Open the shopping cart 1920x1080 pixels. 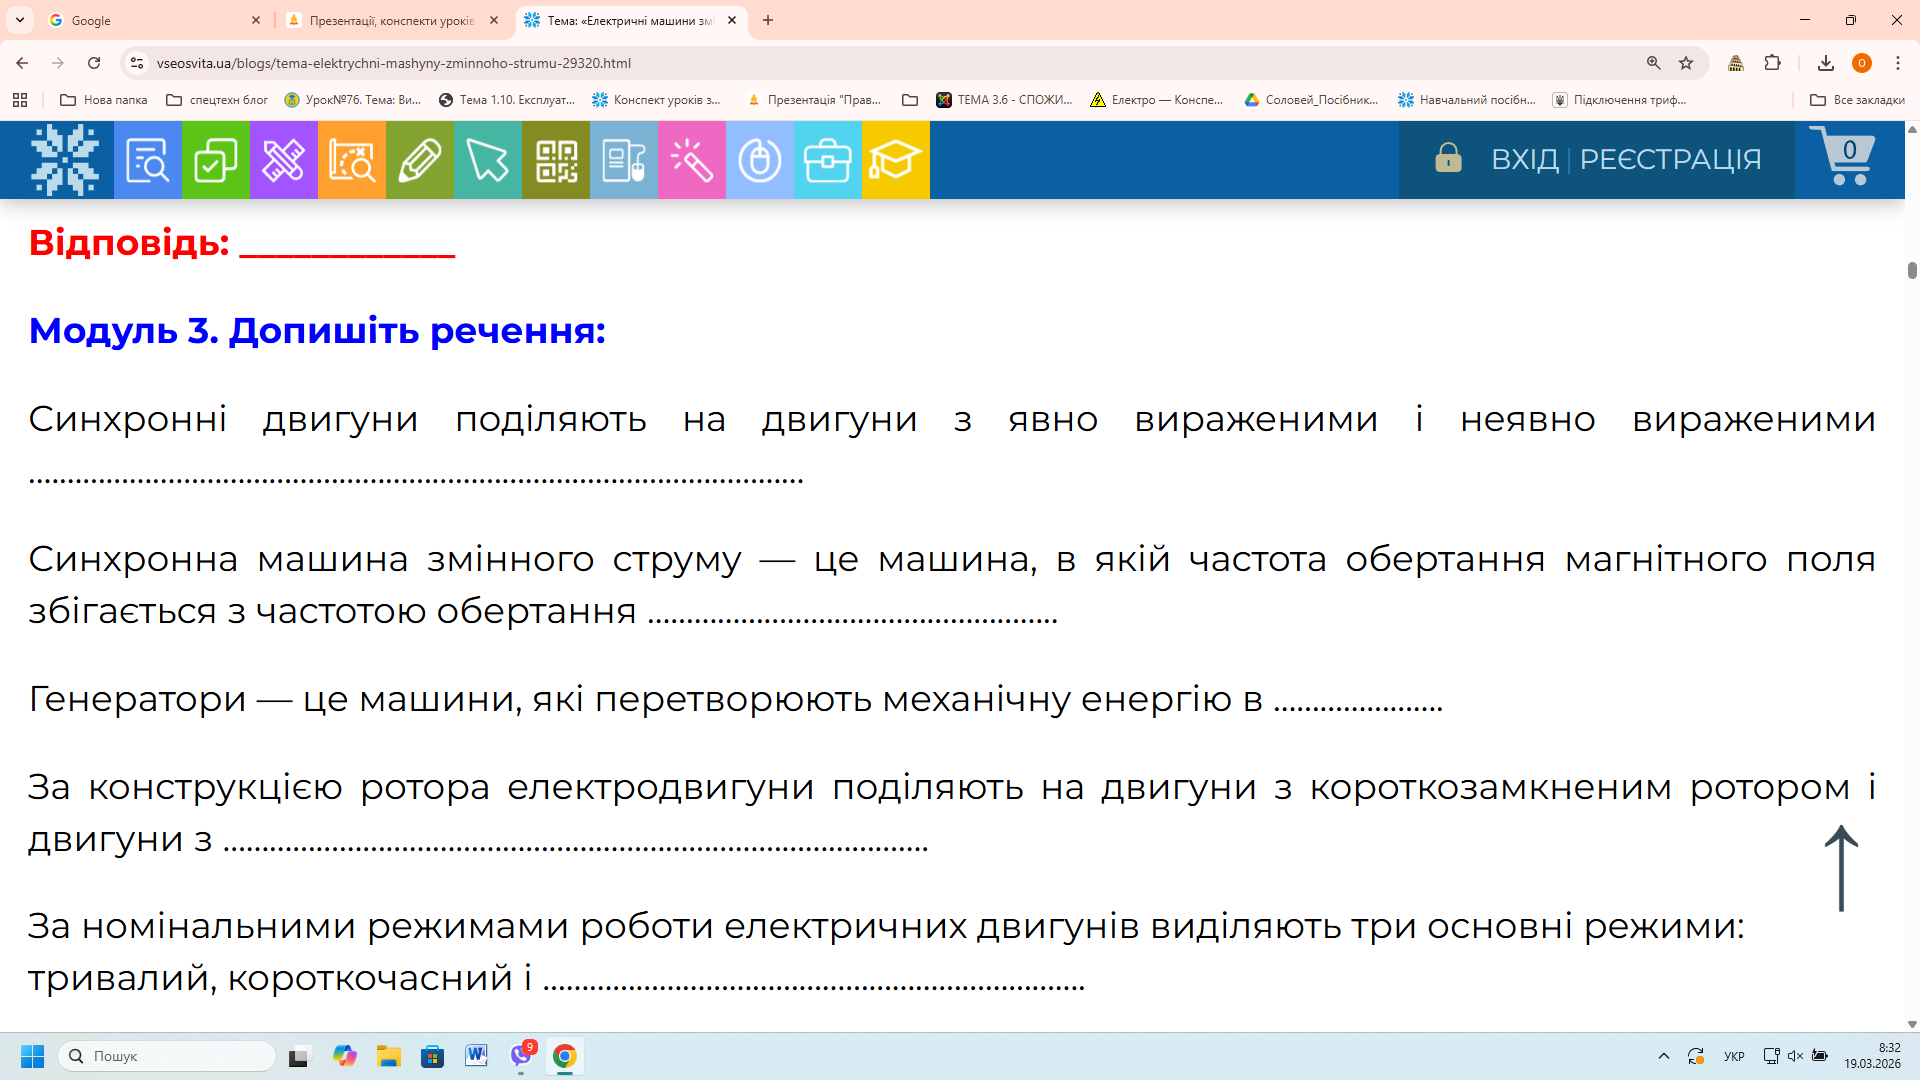[x=1846, y=157]
